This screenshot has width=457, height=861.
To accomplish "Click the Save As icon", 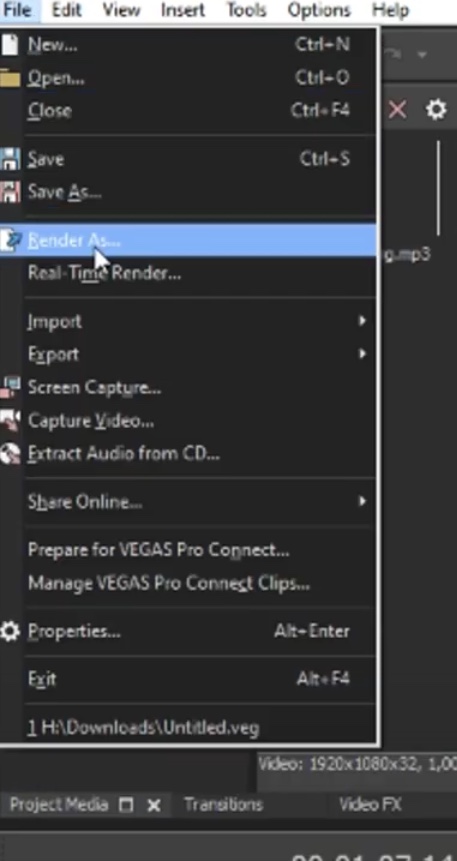I will pos(9,192).
